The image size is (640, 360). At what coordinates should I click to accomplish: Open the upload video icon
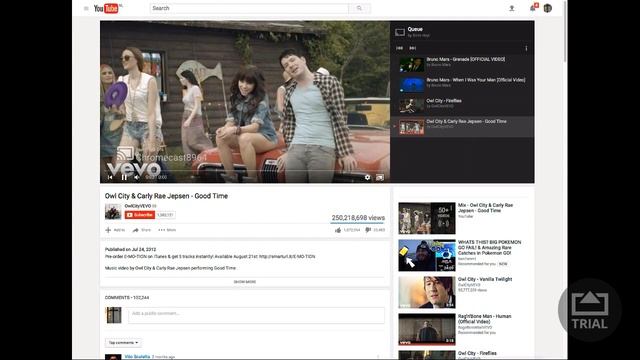coord(511,8)
